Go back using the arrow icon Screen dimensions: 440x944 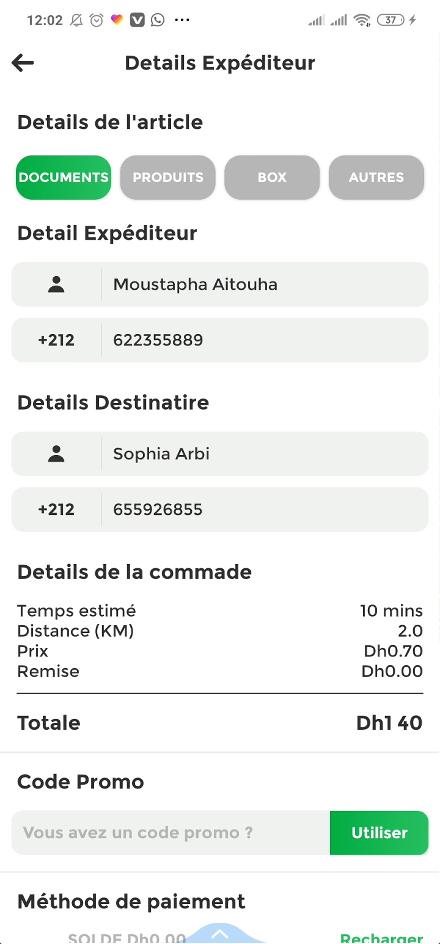(23, 63)
